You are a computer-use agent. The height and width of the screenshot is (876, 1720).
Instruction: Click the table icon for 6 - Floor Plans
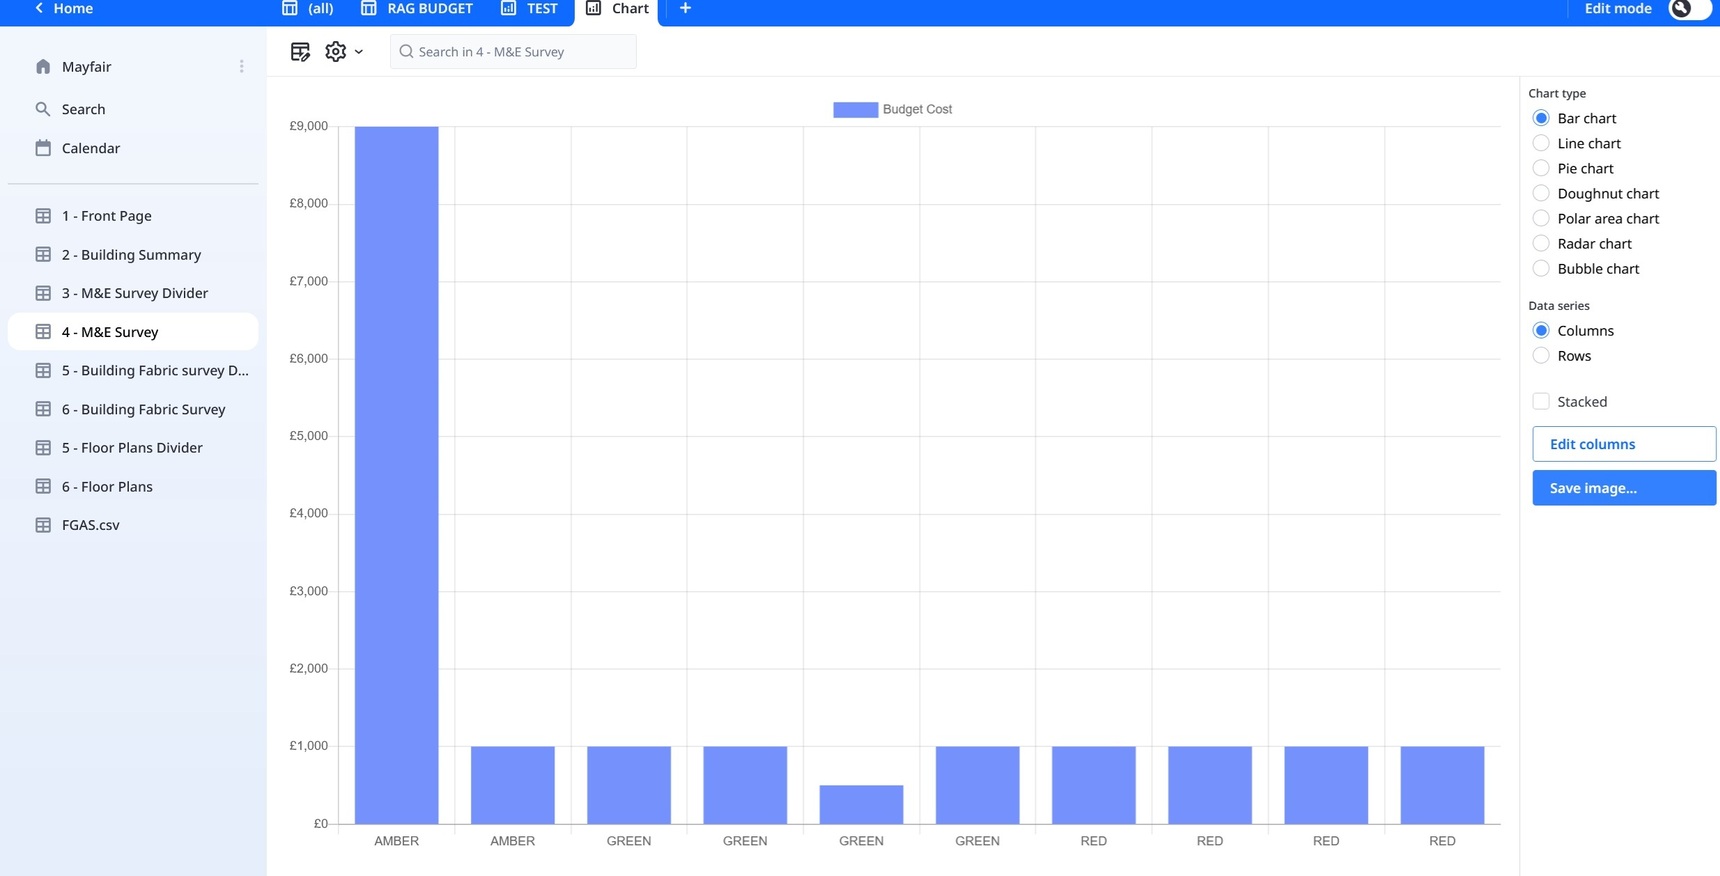(43, 487)
